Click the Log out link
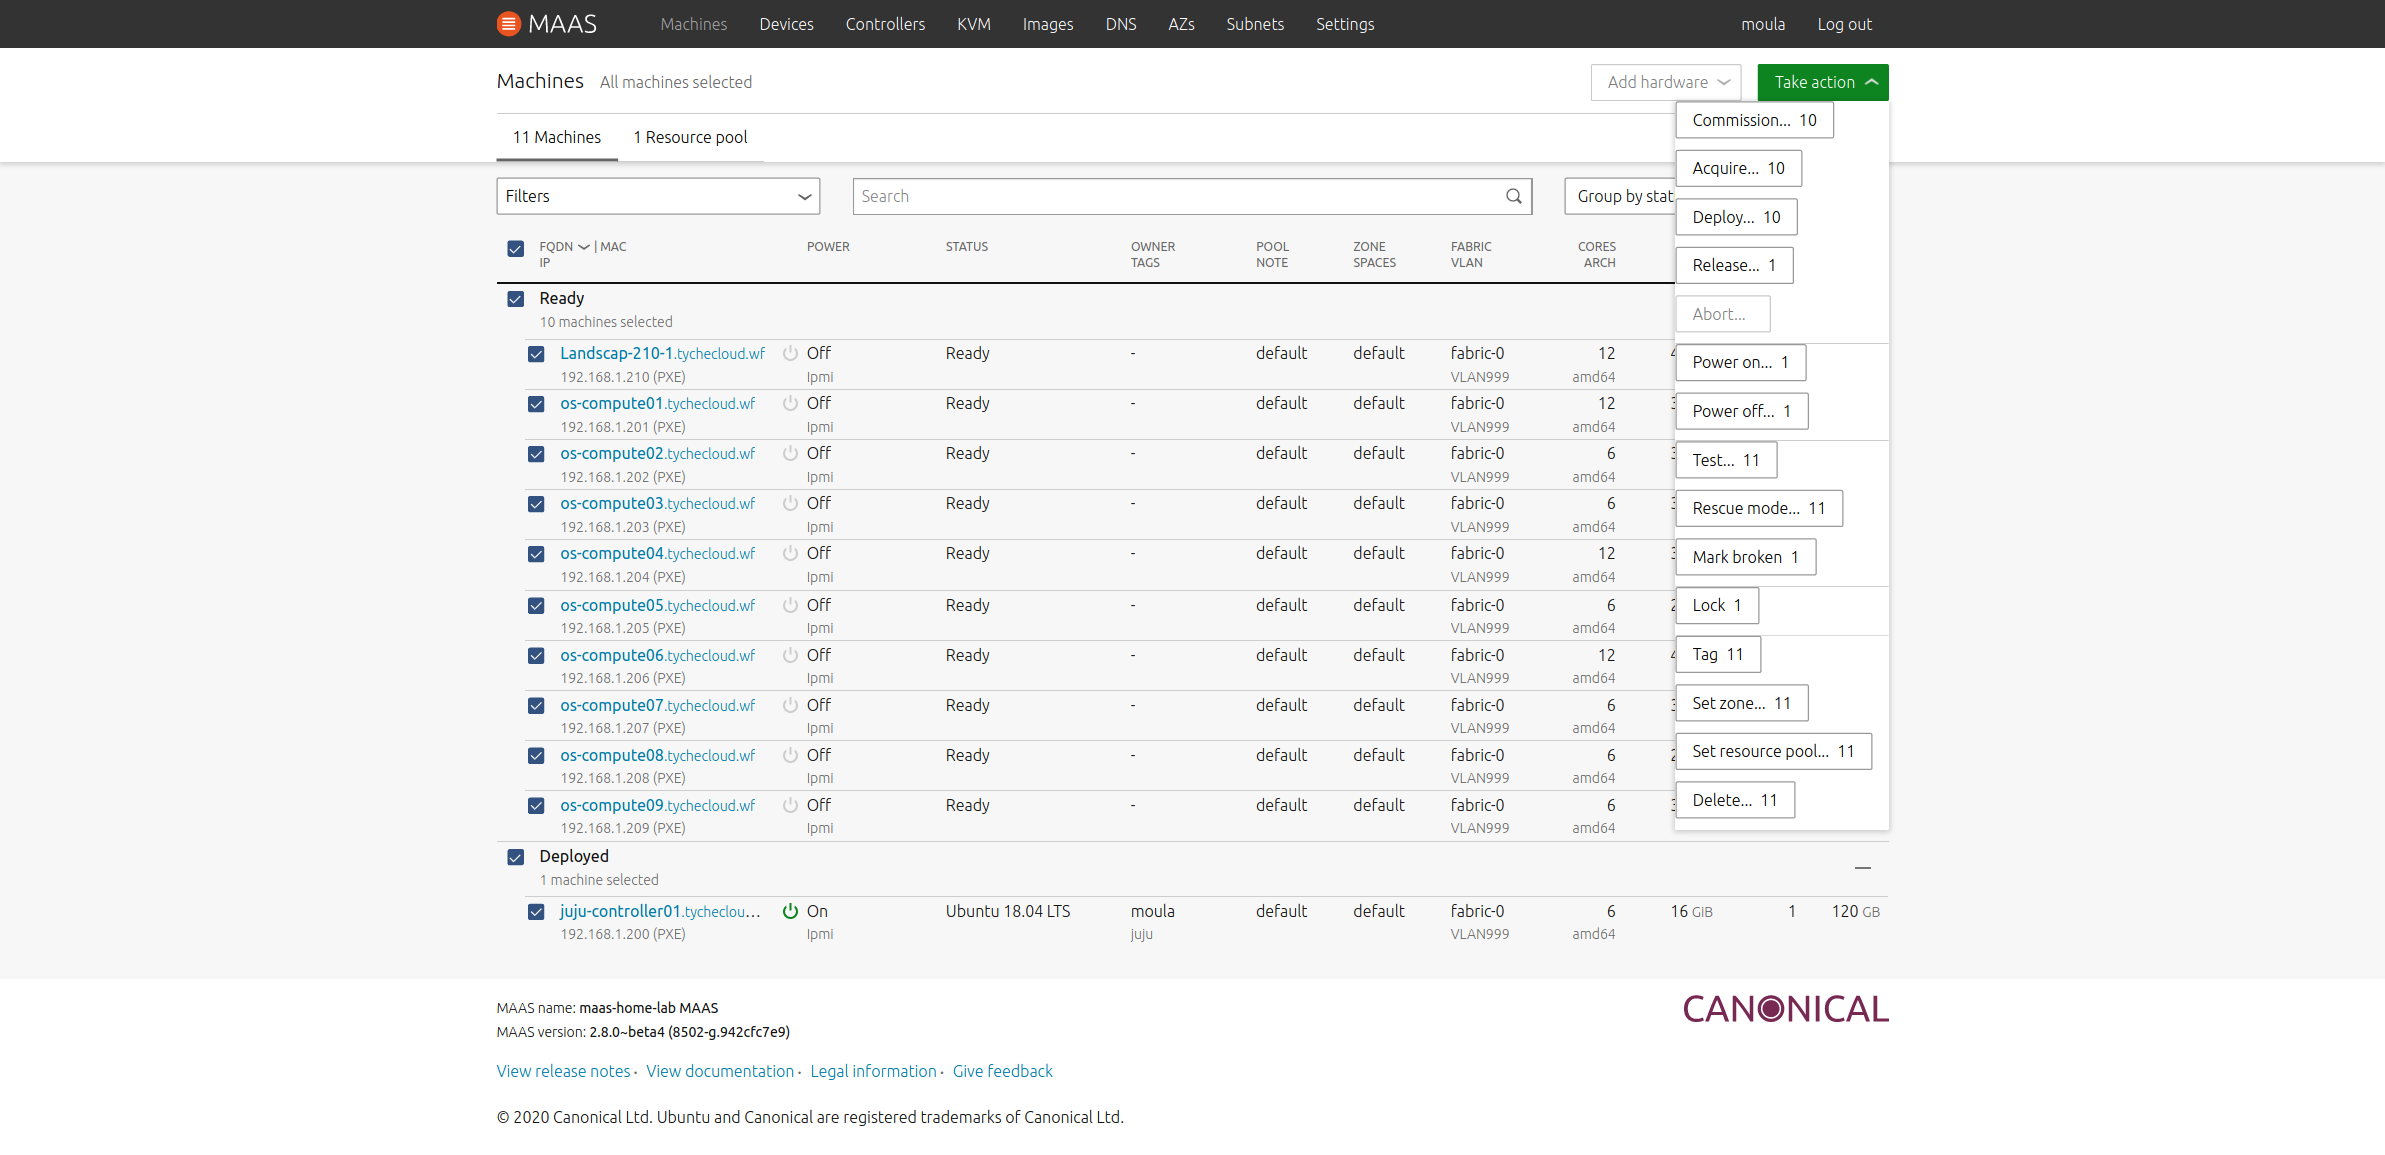This screenshot has width=2385, height=1155. (x=1844, y=24)
